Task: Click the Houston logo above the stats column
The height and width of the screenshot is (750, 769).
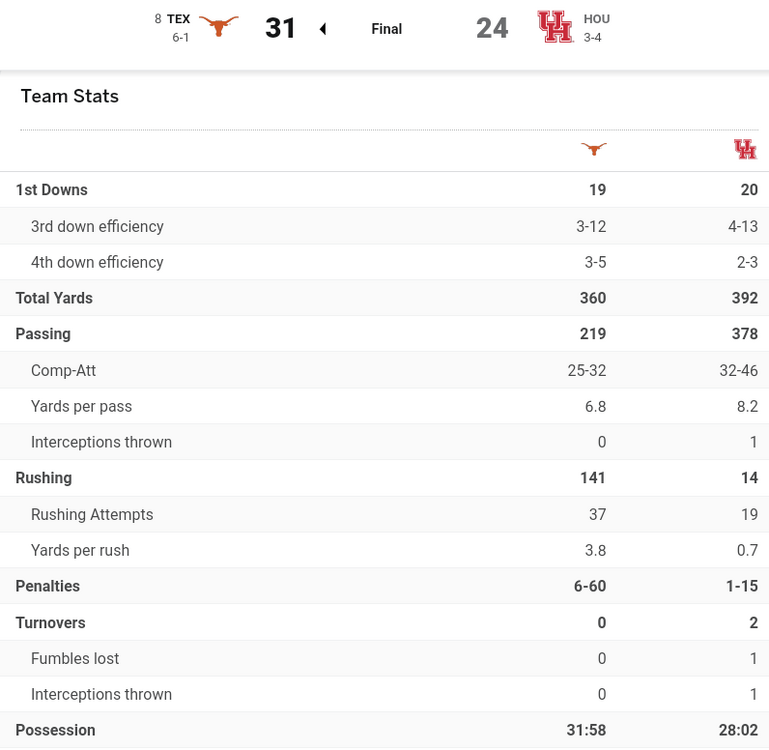Action: [x=745, y=149]
